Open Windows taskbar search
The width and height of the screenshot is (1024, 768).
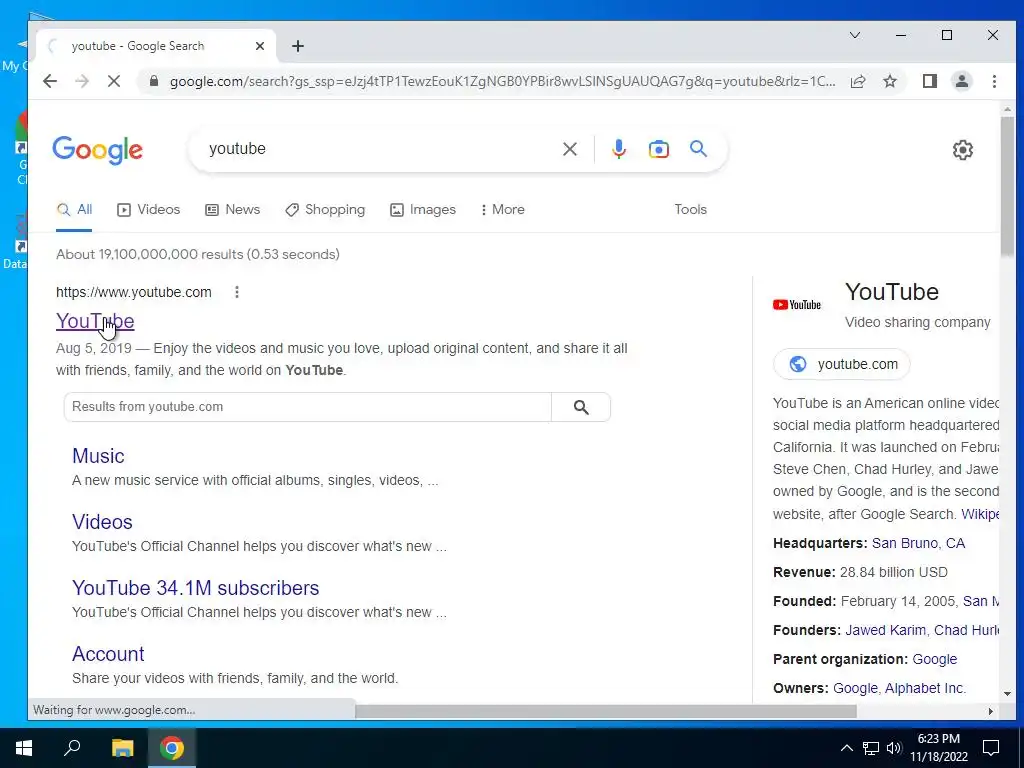coord(72,748)
